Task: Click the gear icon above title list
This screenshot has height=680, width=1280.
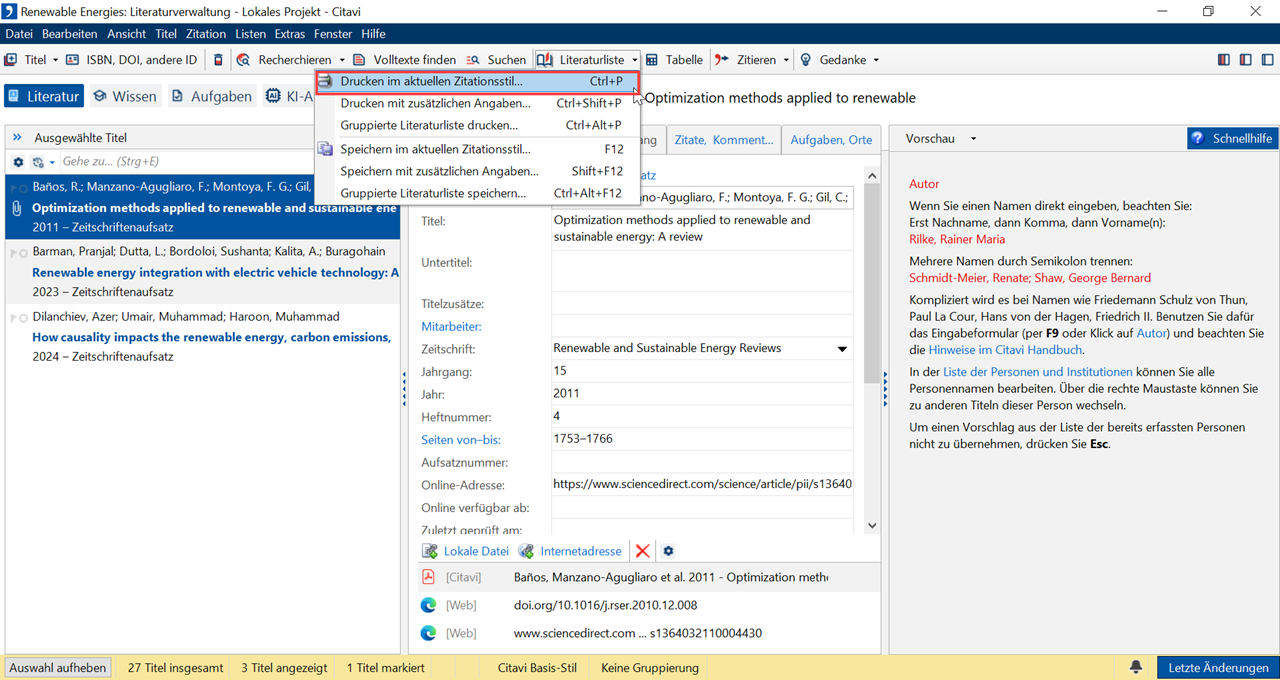Action: click(18, 162)
